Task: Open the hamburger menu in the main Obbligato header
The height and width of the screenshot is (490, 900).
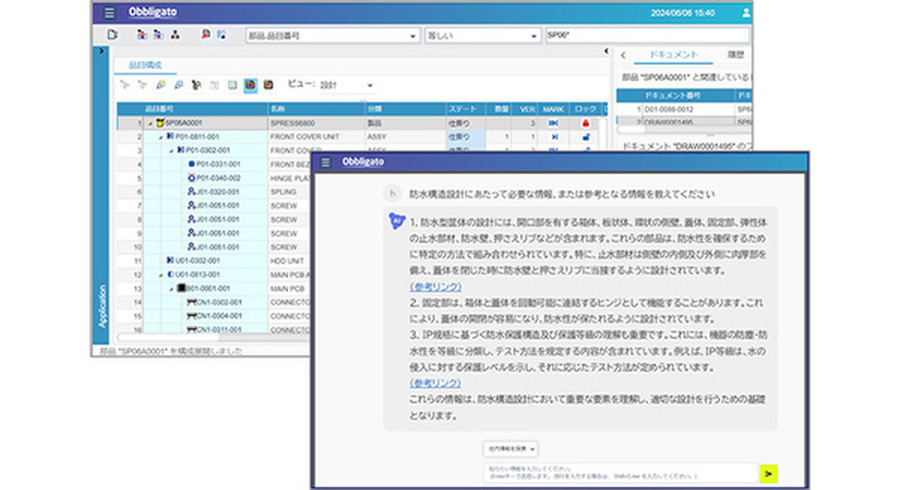Action: pos(108,13)
